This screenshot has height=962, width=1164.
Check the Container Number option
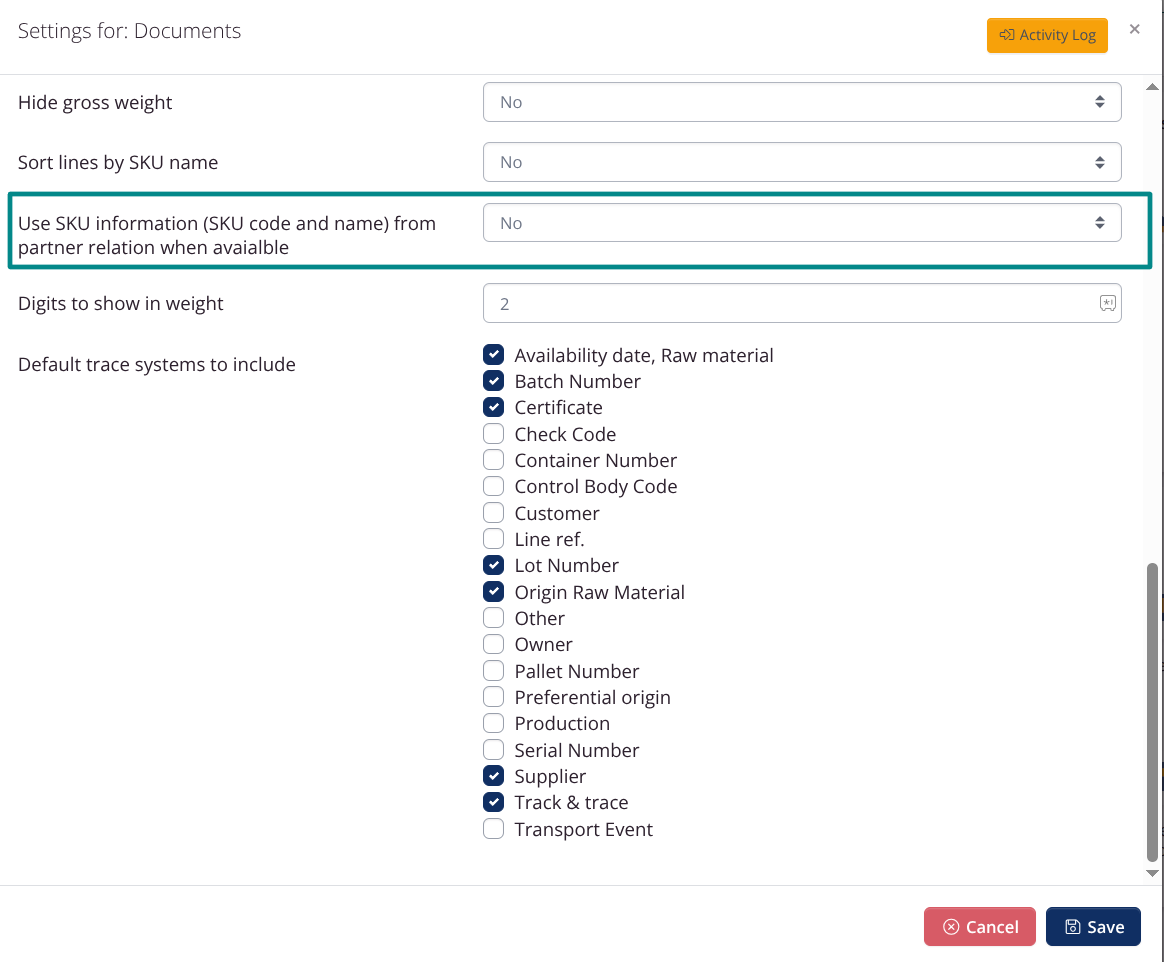click(493, 459)
